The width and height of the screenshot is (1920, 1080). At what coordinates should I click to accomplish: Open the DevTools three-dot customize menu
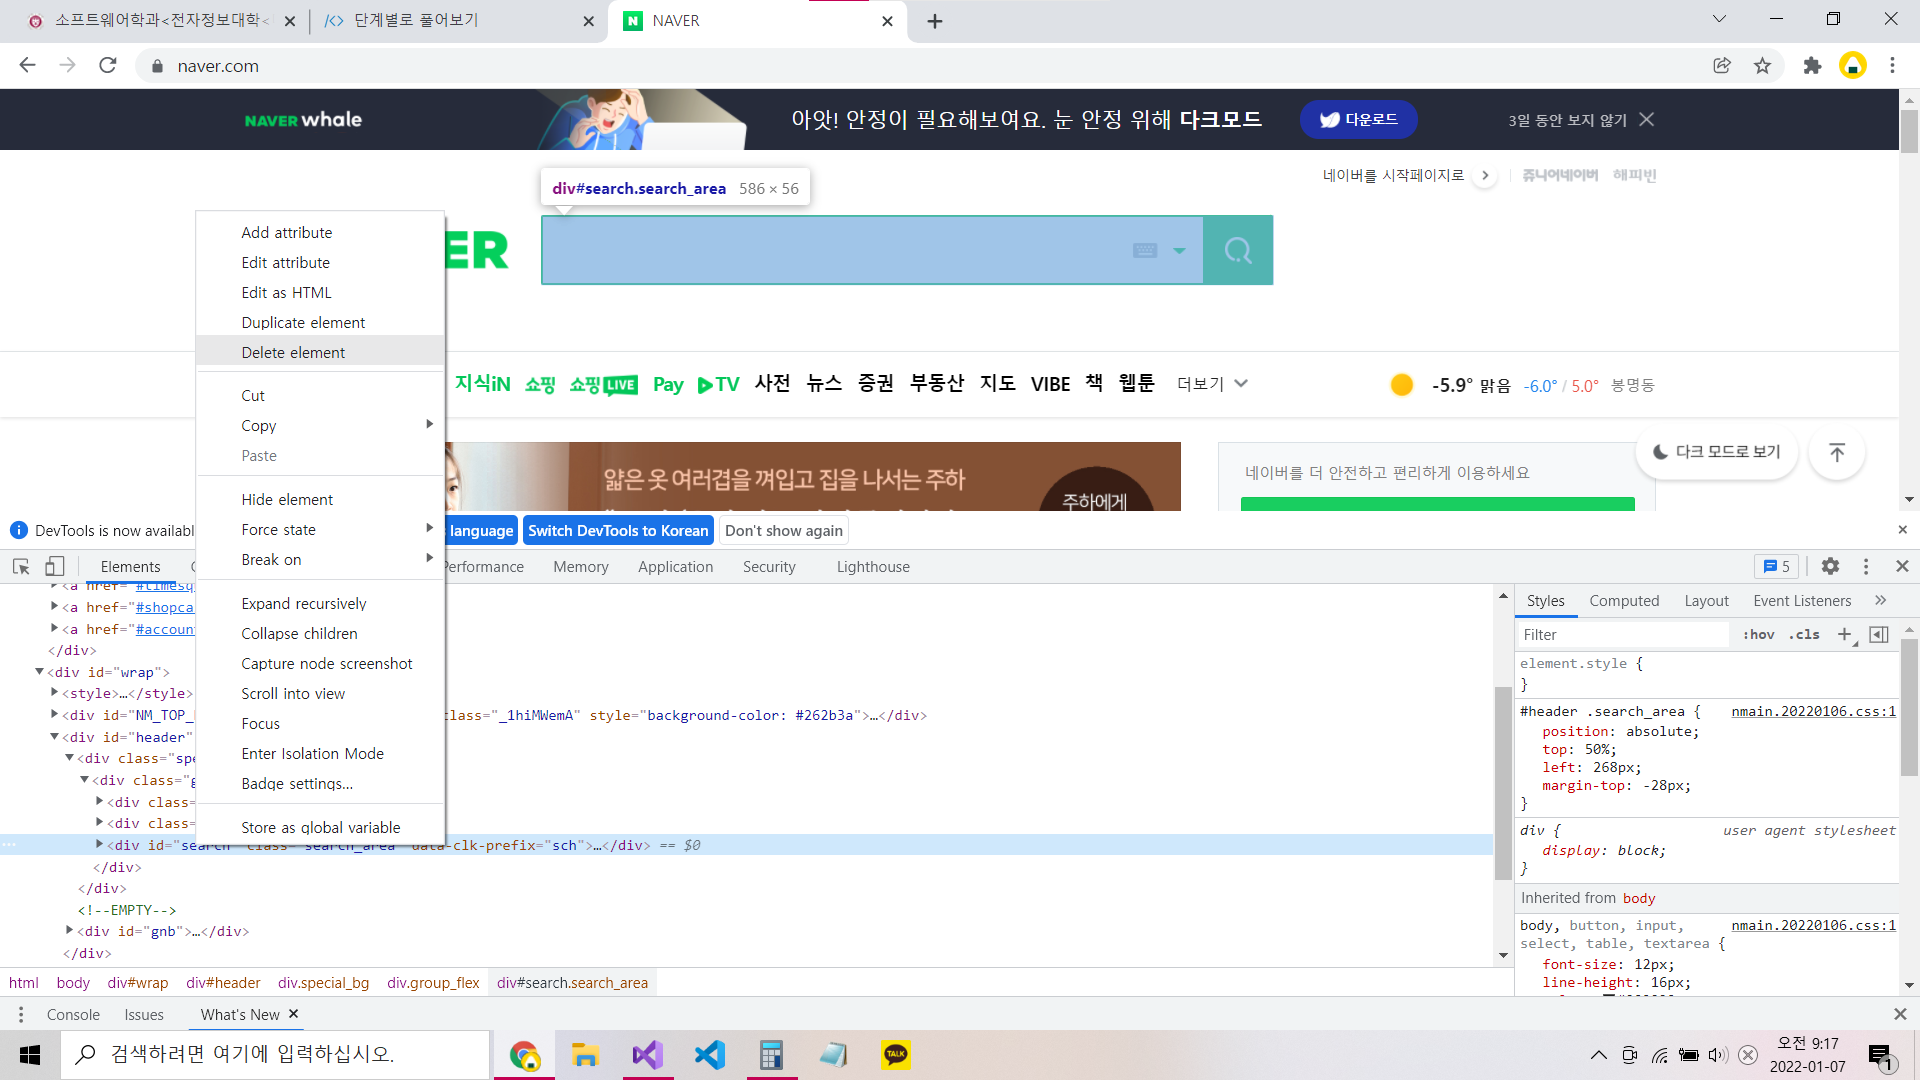pyautogui.click(x=1866, y=566)
